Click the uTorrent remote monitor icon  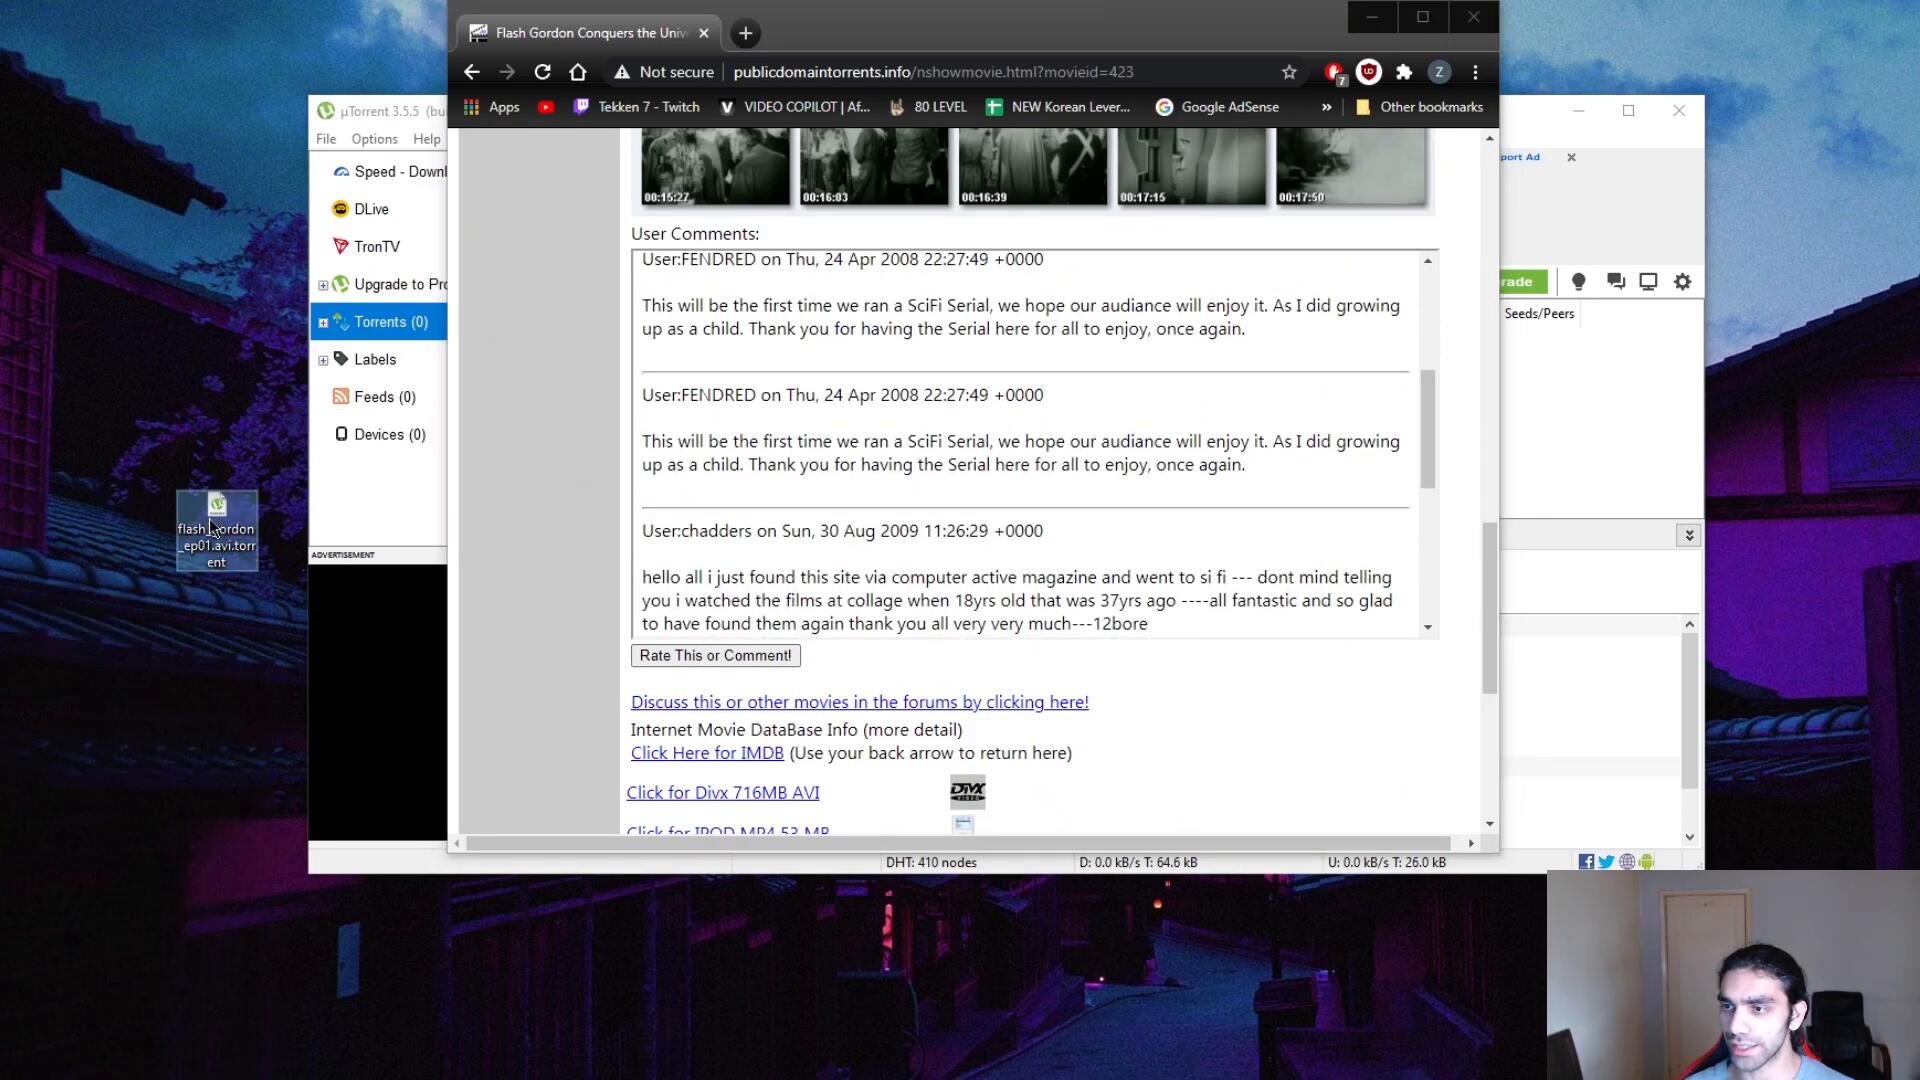(1648, 282)
